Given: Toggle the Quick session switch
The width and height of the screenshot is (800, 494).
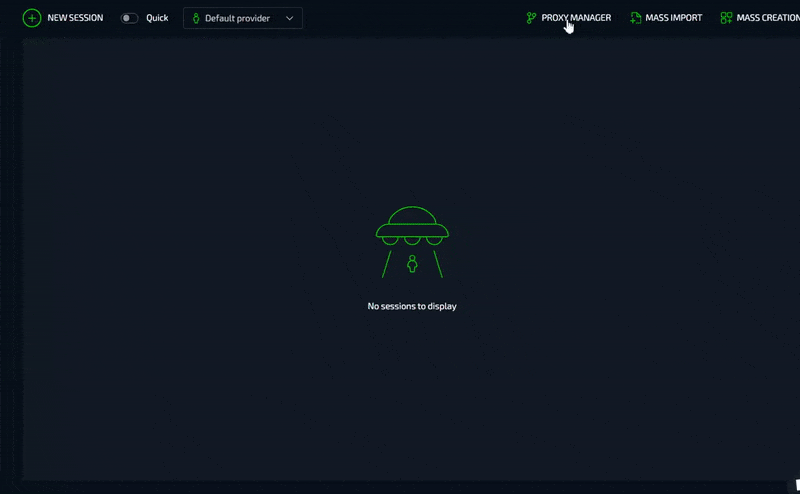Looking at the screenshot, I should click(130, 18).
